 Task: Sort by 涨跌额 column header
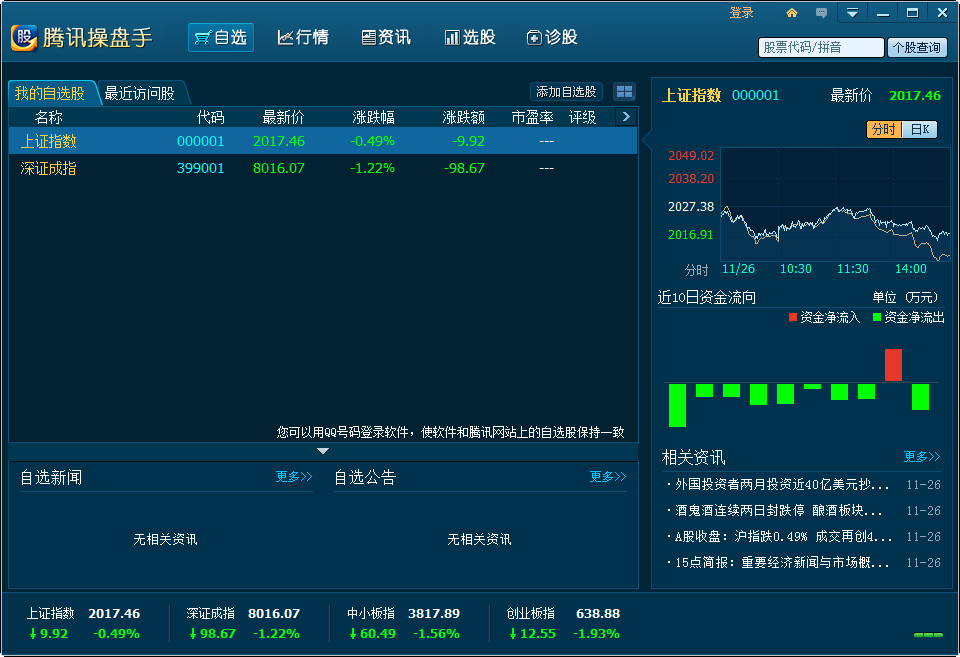click(463, 117)
